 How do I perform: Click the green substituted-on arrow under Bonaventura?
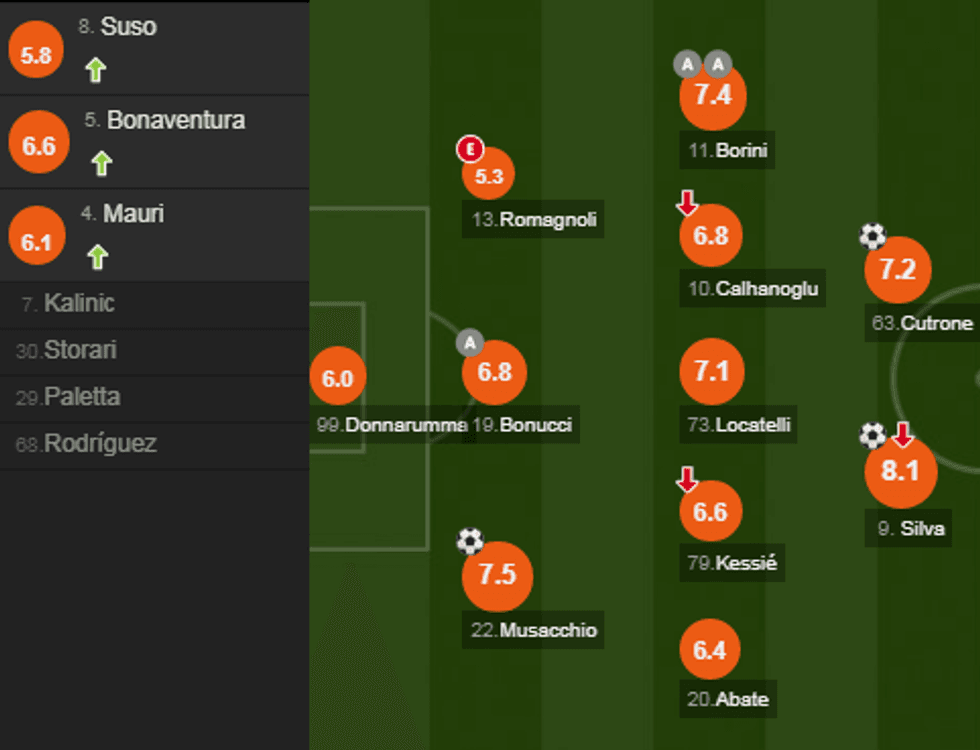point(101,163)
